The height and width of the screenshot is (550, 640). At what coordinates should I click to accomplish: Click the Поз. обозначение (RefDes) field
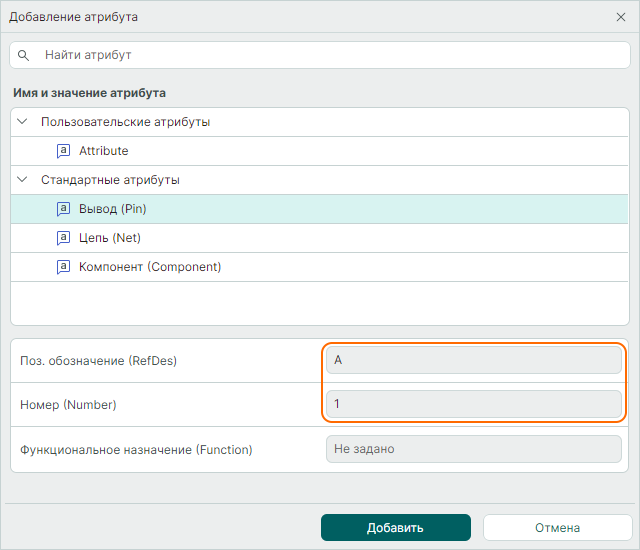[474, 360]
